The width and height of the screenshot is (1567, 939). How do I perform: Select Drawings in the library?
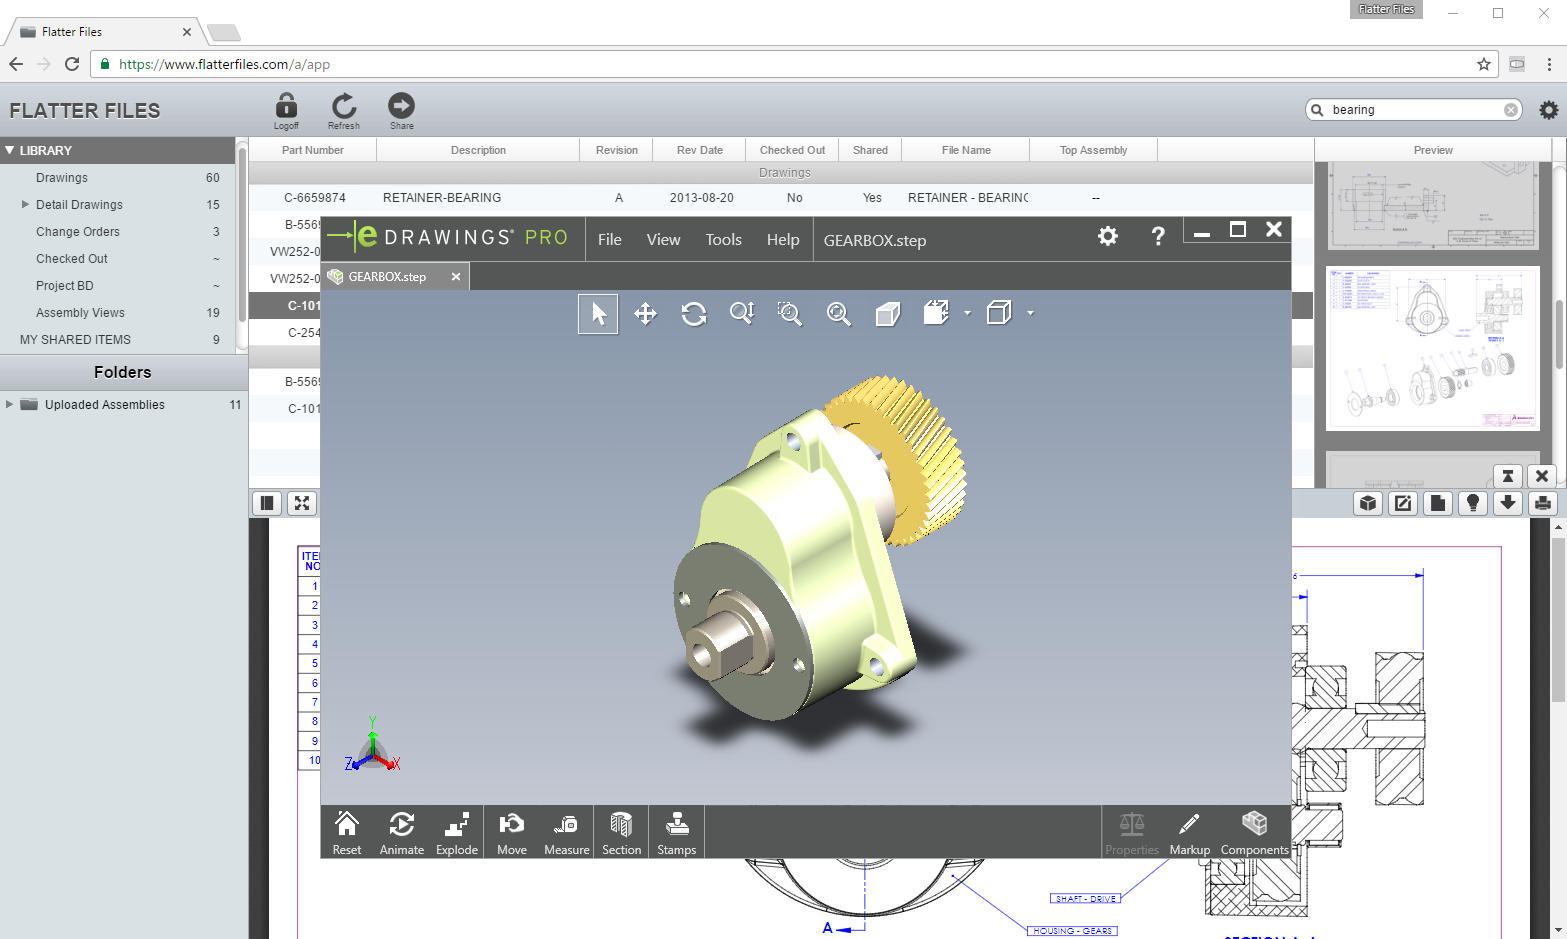[62, 178]
